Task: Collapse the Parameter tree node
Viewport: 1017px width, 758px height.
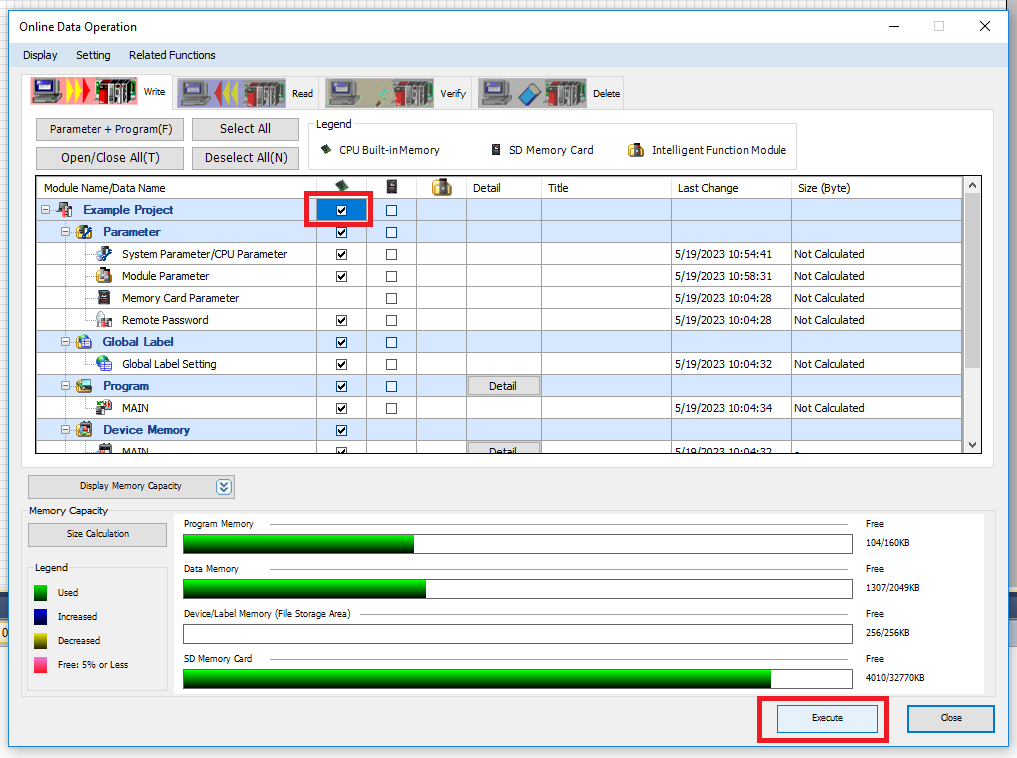Action: point(65,232)
